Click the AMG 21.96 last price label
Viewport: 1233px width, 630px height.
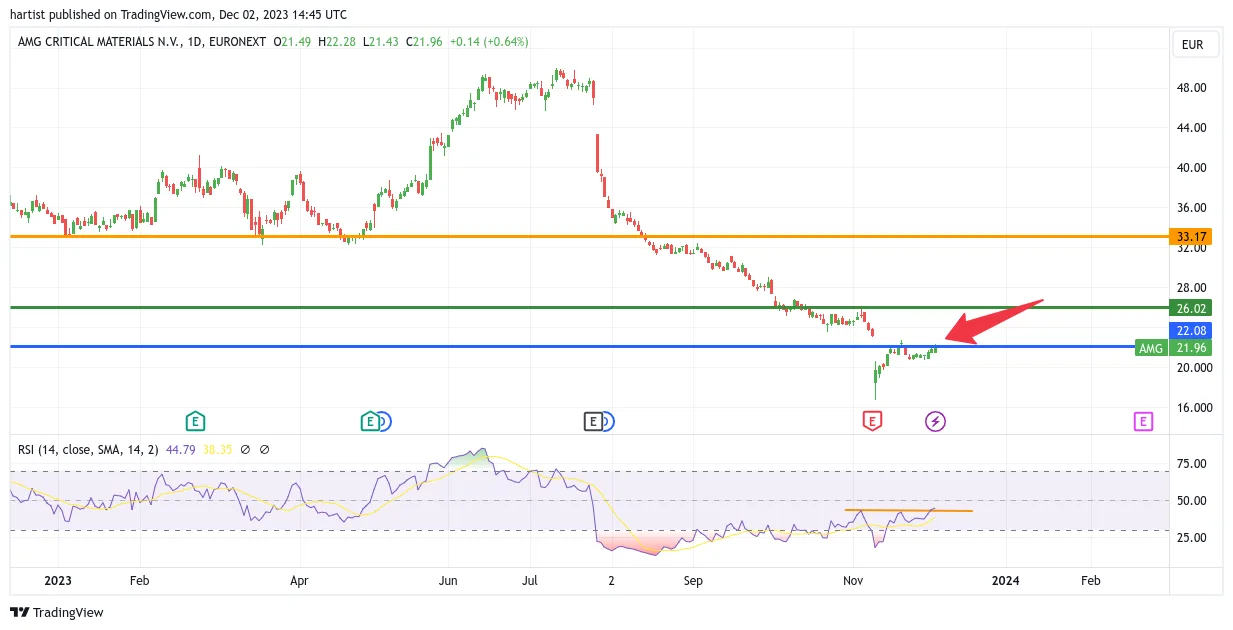coord(1174,348)
